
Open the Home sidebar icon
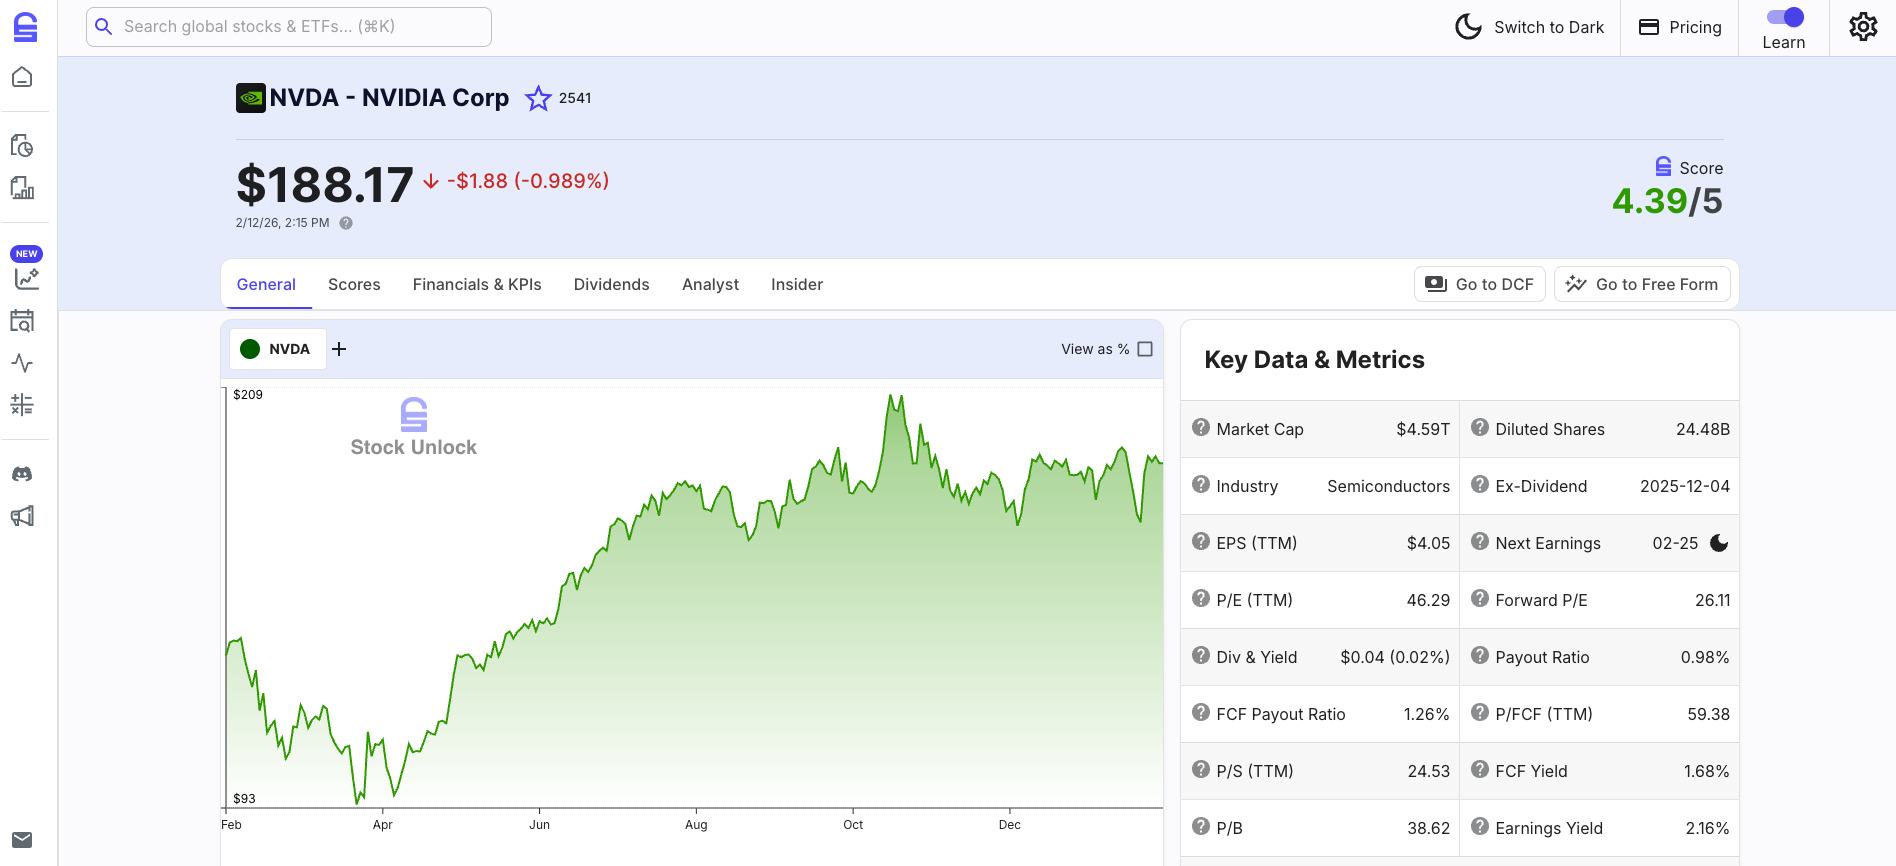coord(22,77)
